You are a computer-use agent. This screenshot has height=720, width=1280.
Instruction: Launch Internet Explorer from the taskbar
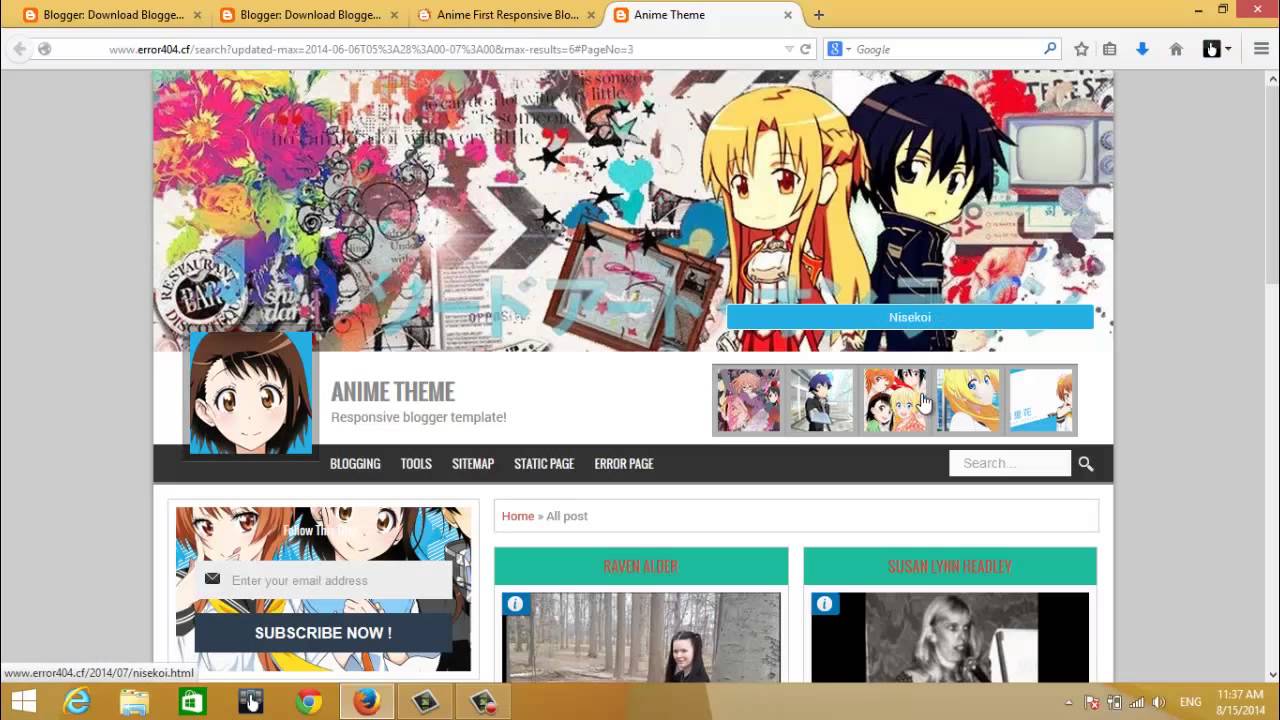pyautogui.click(x=77, y=702)
